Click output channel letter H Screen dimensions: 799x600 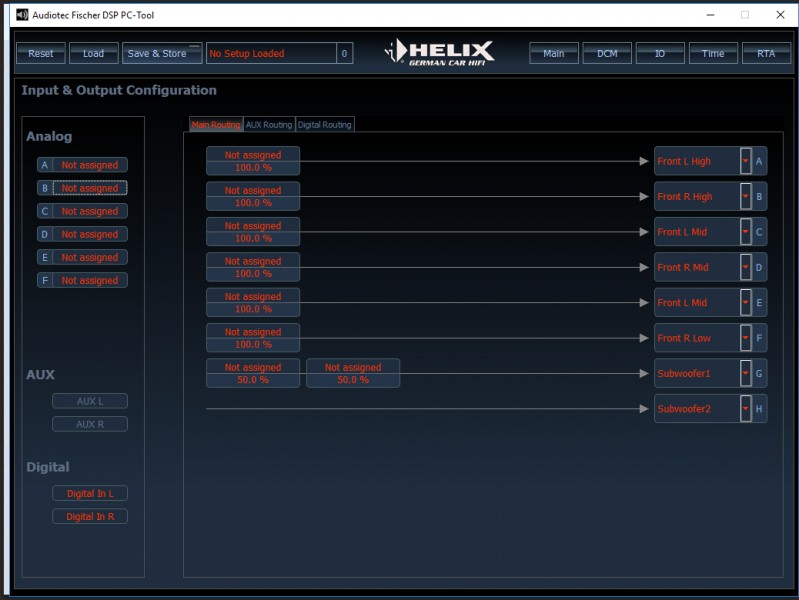tap(759, 409)
